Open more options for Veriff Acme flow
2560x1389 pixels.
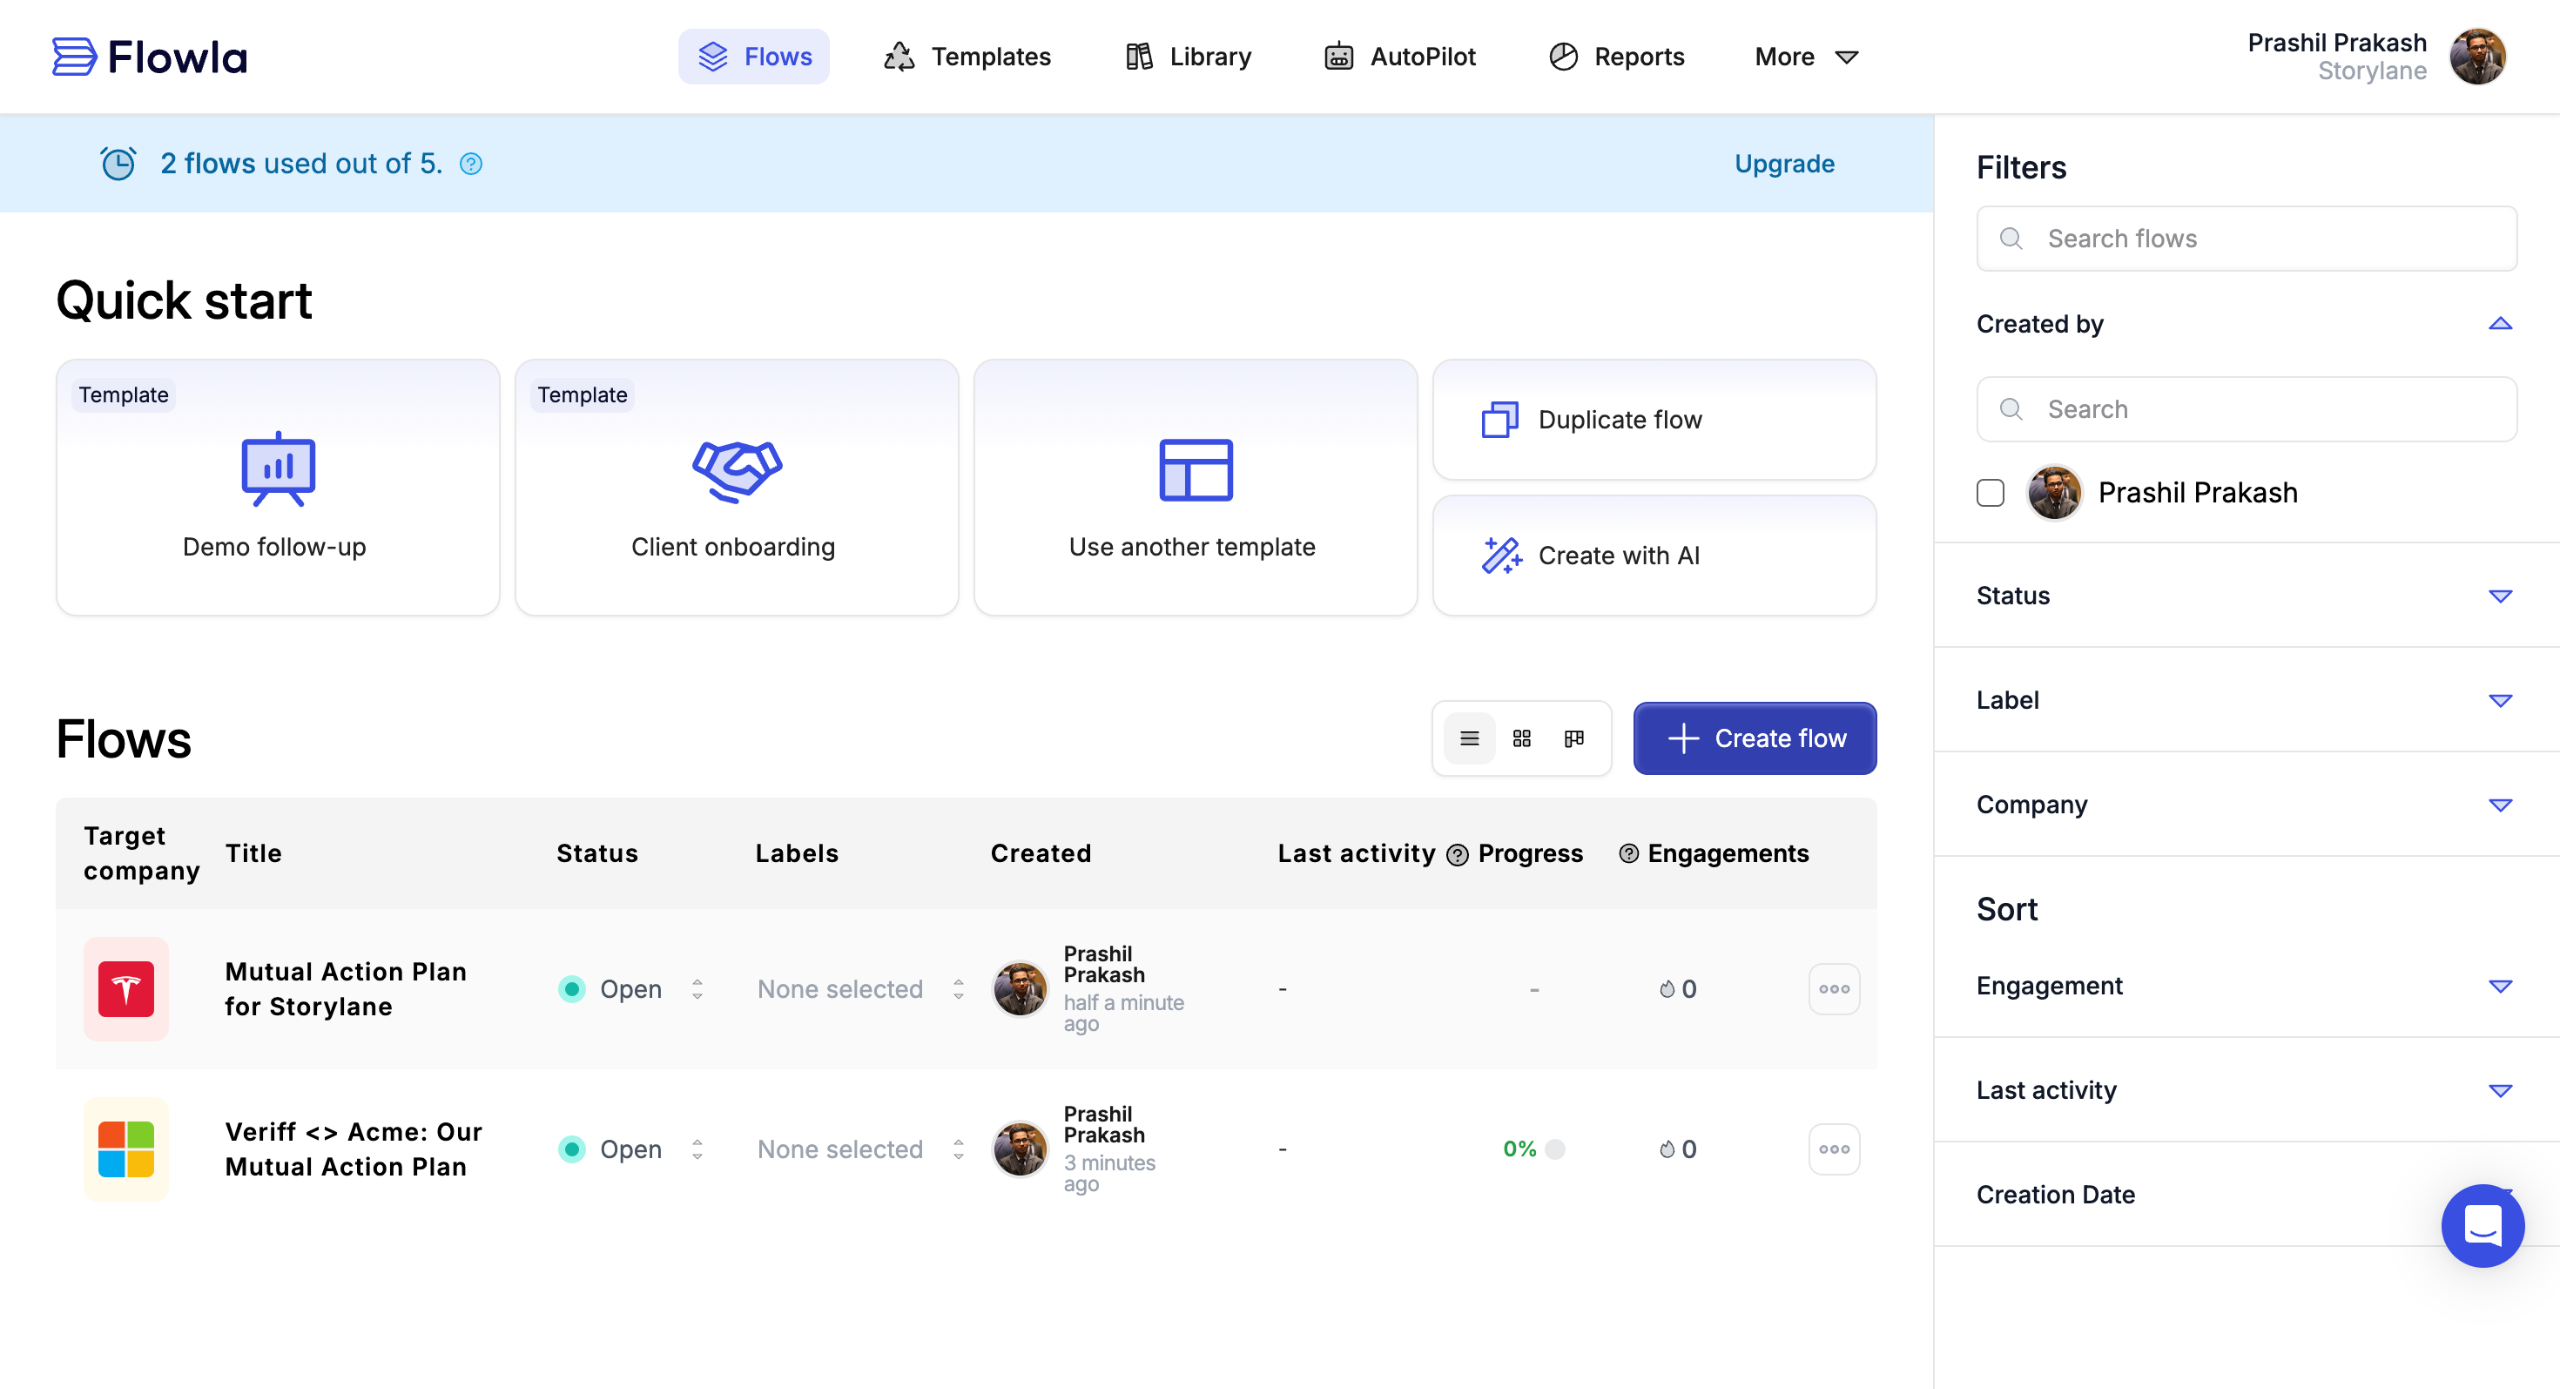tap(1833, 1149)
